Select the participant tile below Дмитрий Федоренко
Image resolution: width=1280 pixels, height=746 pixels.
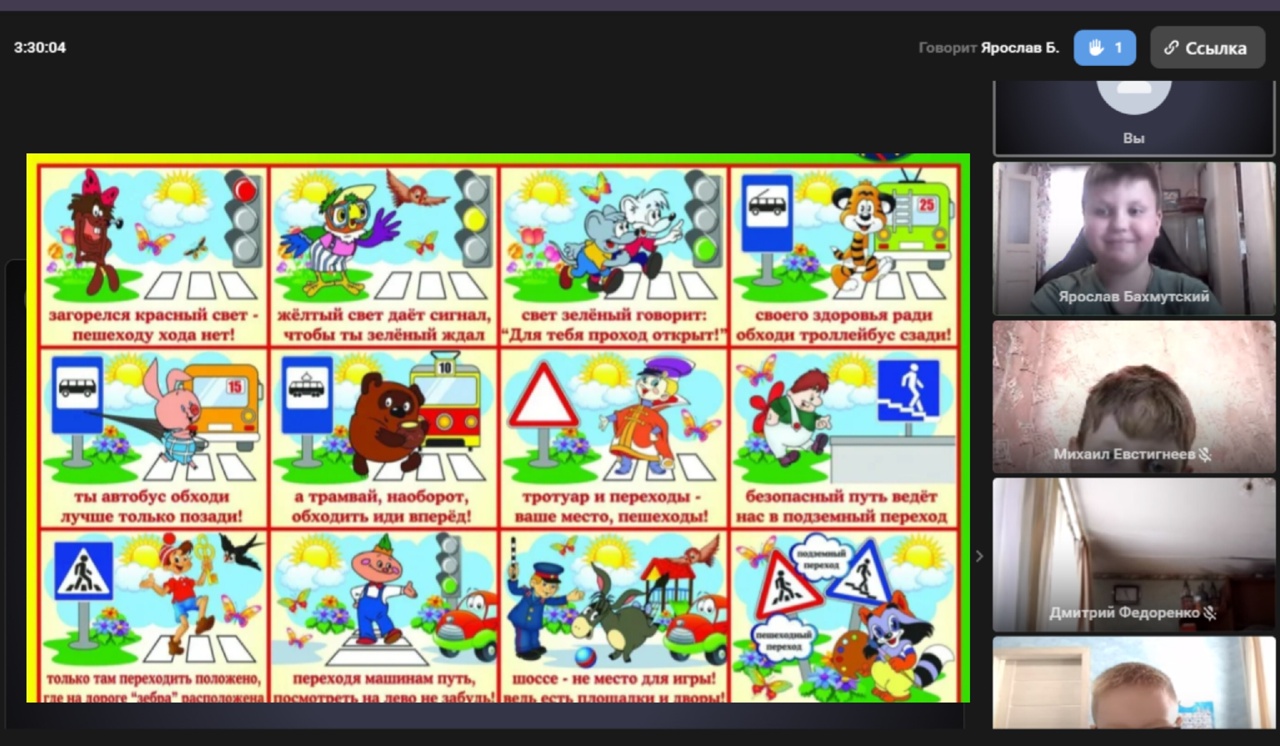click(x=1134, y=683)
